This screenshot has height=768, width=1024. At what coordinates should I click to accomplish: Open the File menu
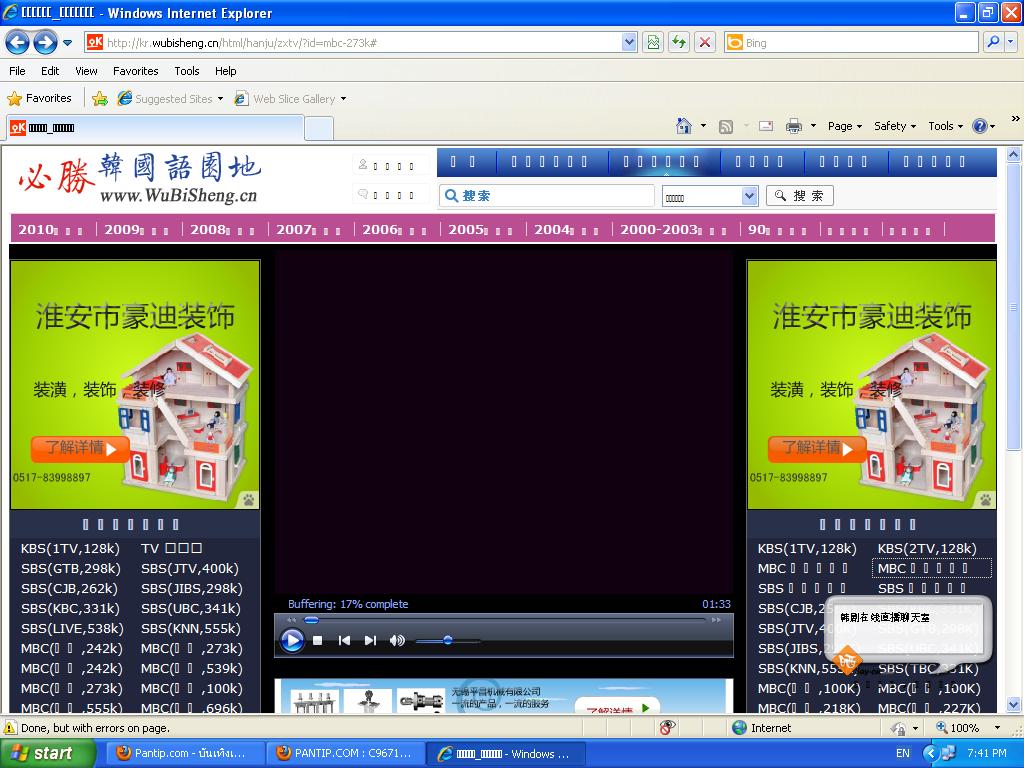tap(18, 71)
